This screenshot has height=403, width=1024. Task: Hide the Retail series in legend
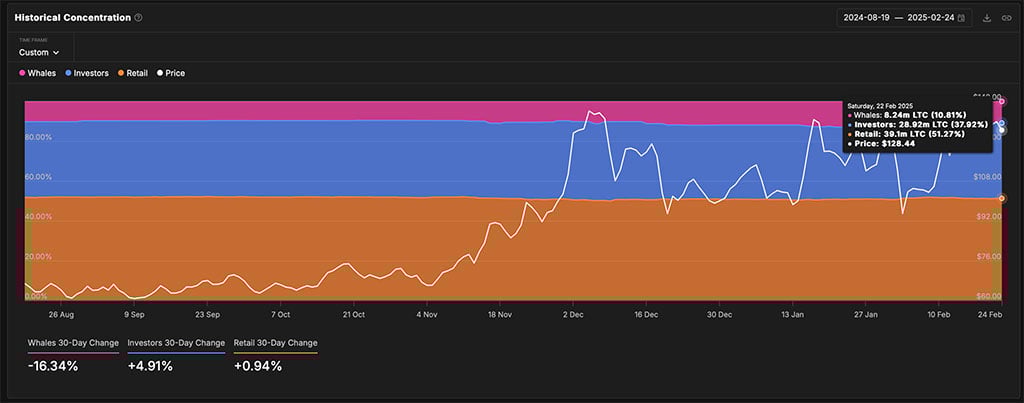click(136, 73)
